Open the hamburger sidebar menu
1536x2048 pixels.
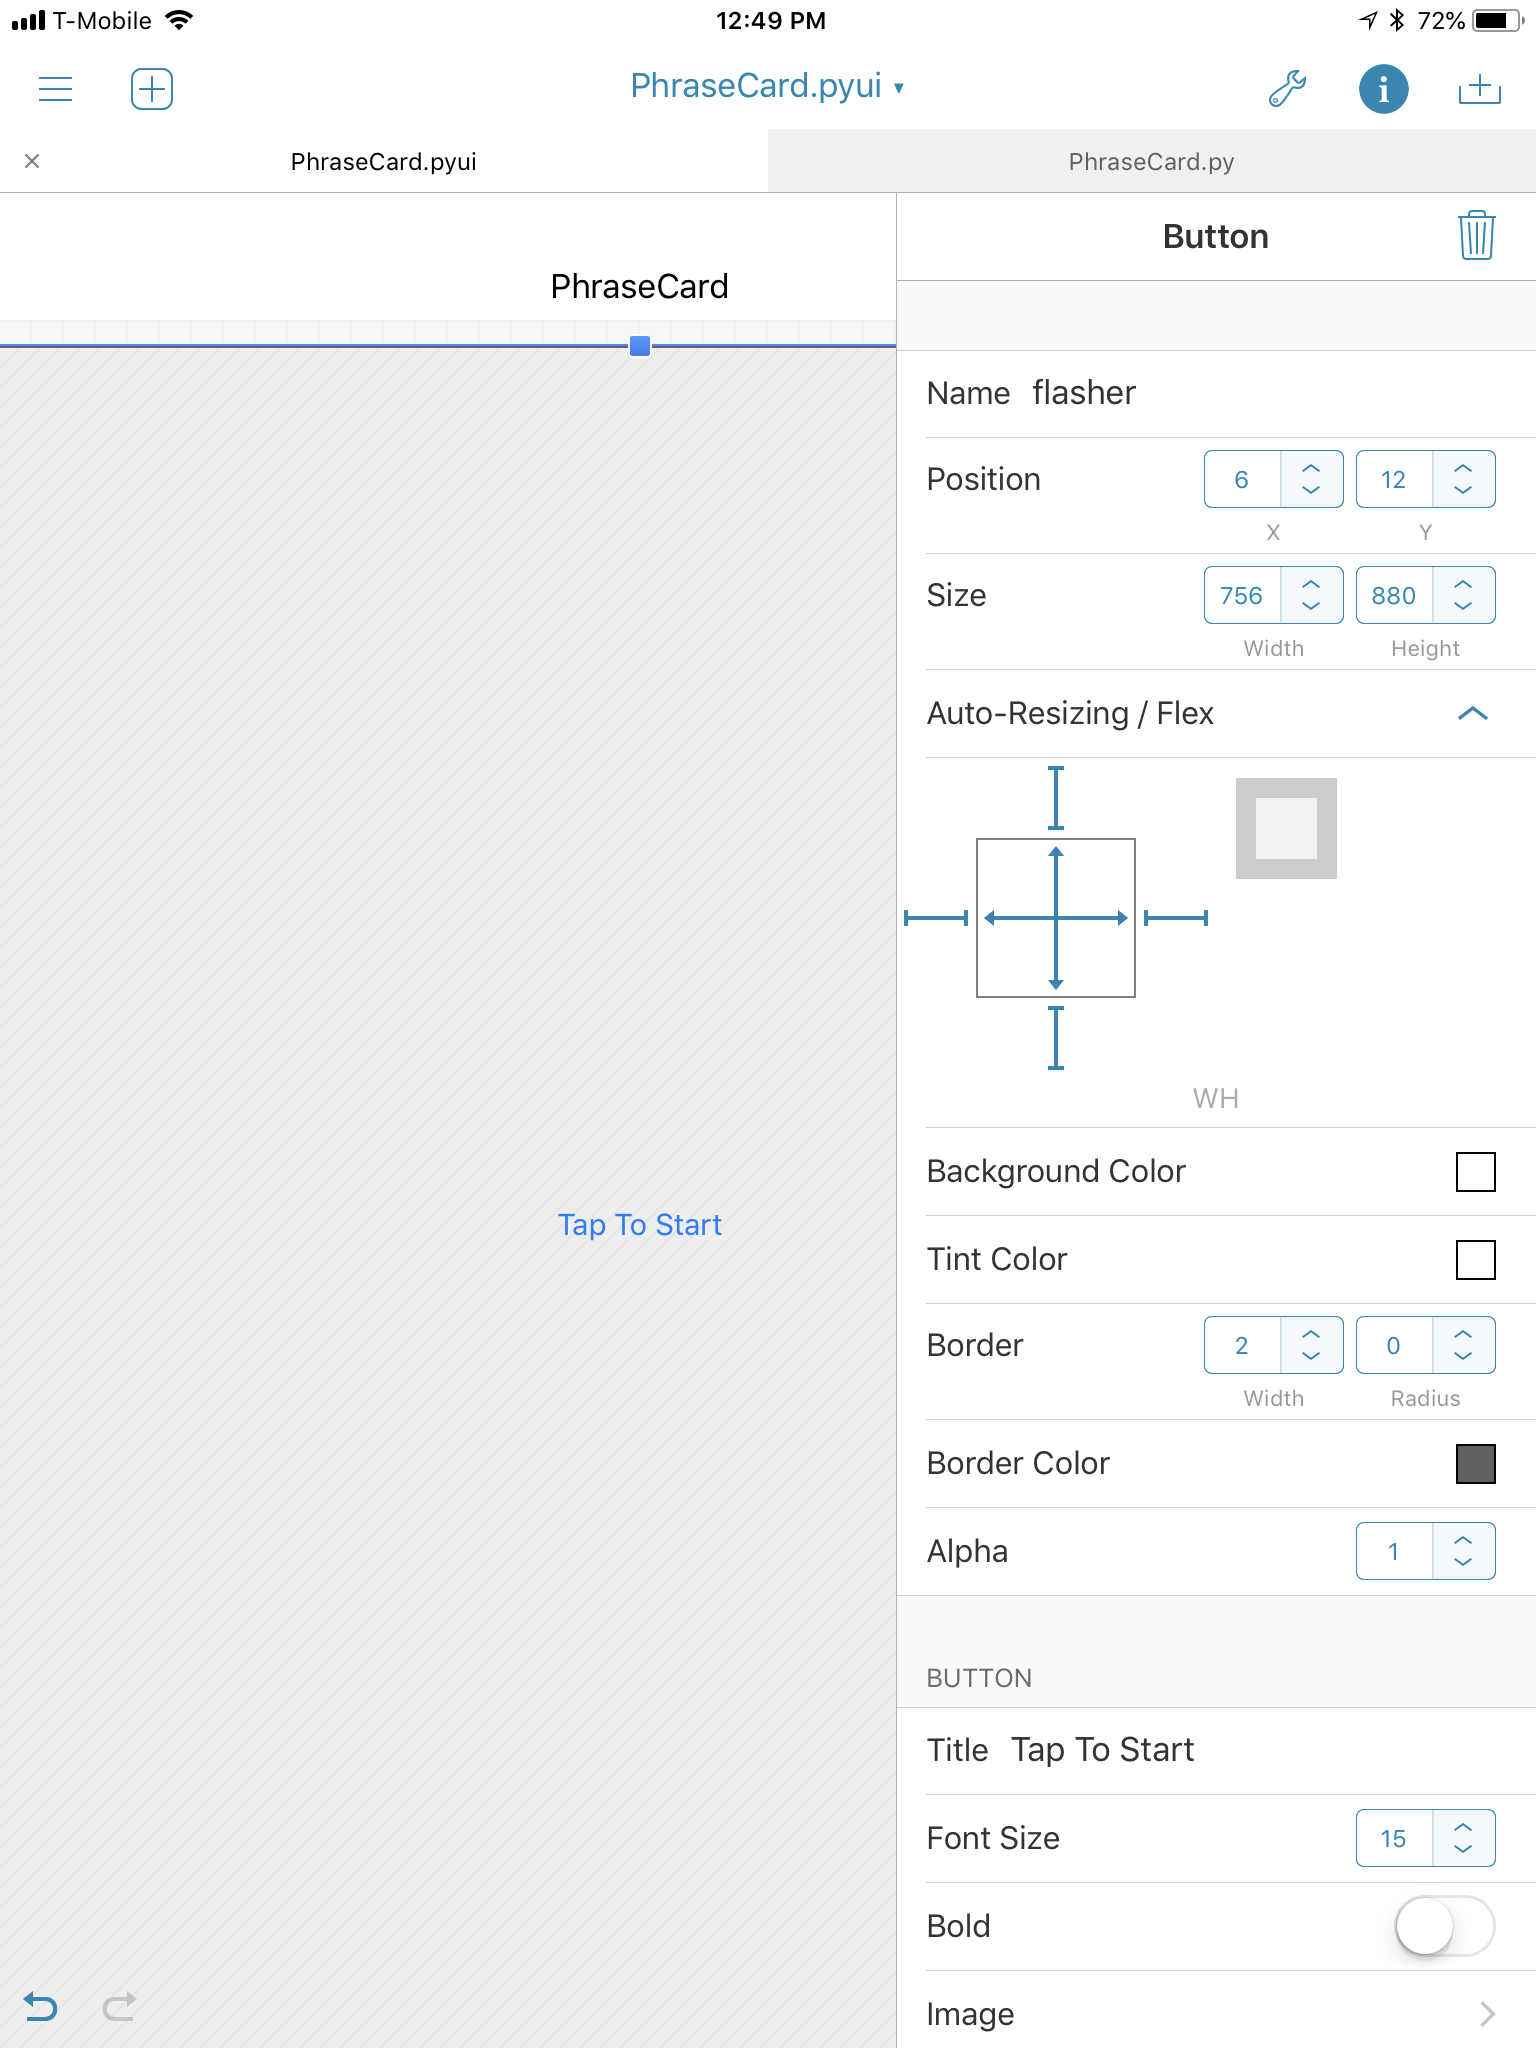click(55, 89)
